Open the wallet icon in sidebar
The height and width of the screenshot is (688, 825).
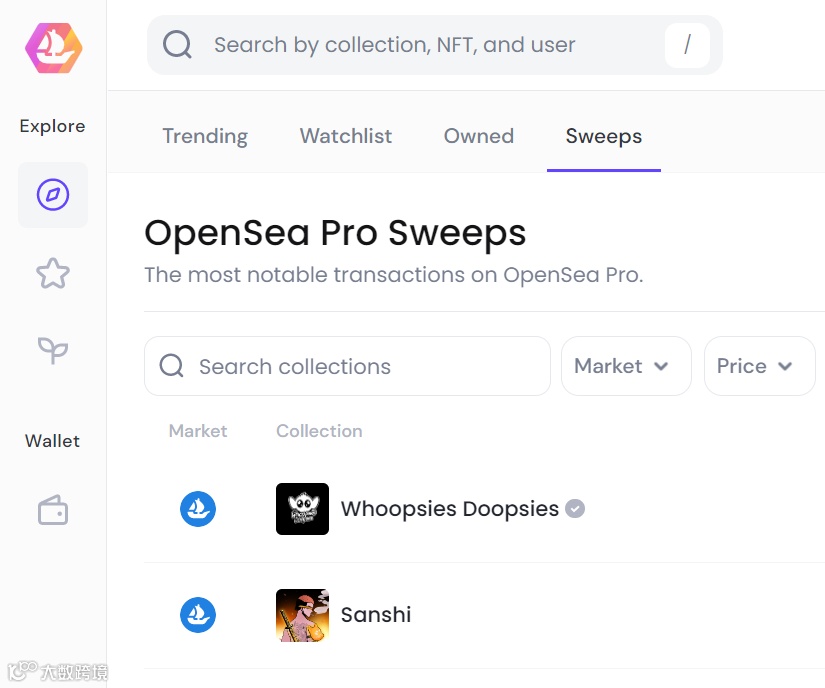point(53,510)
